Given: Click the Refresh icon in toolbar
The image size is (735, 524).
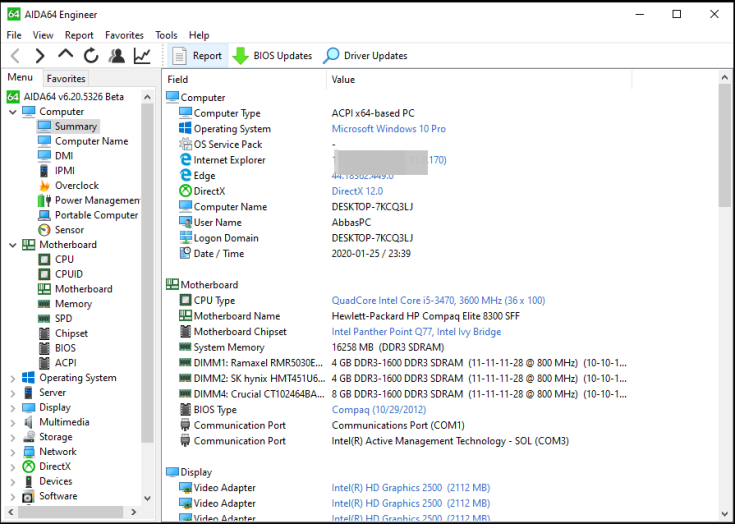Looking at the screenshot, I should pyautogui.click(x=91, y=56).
